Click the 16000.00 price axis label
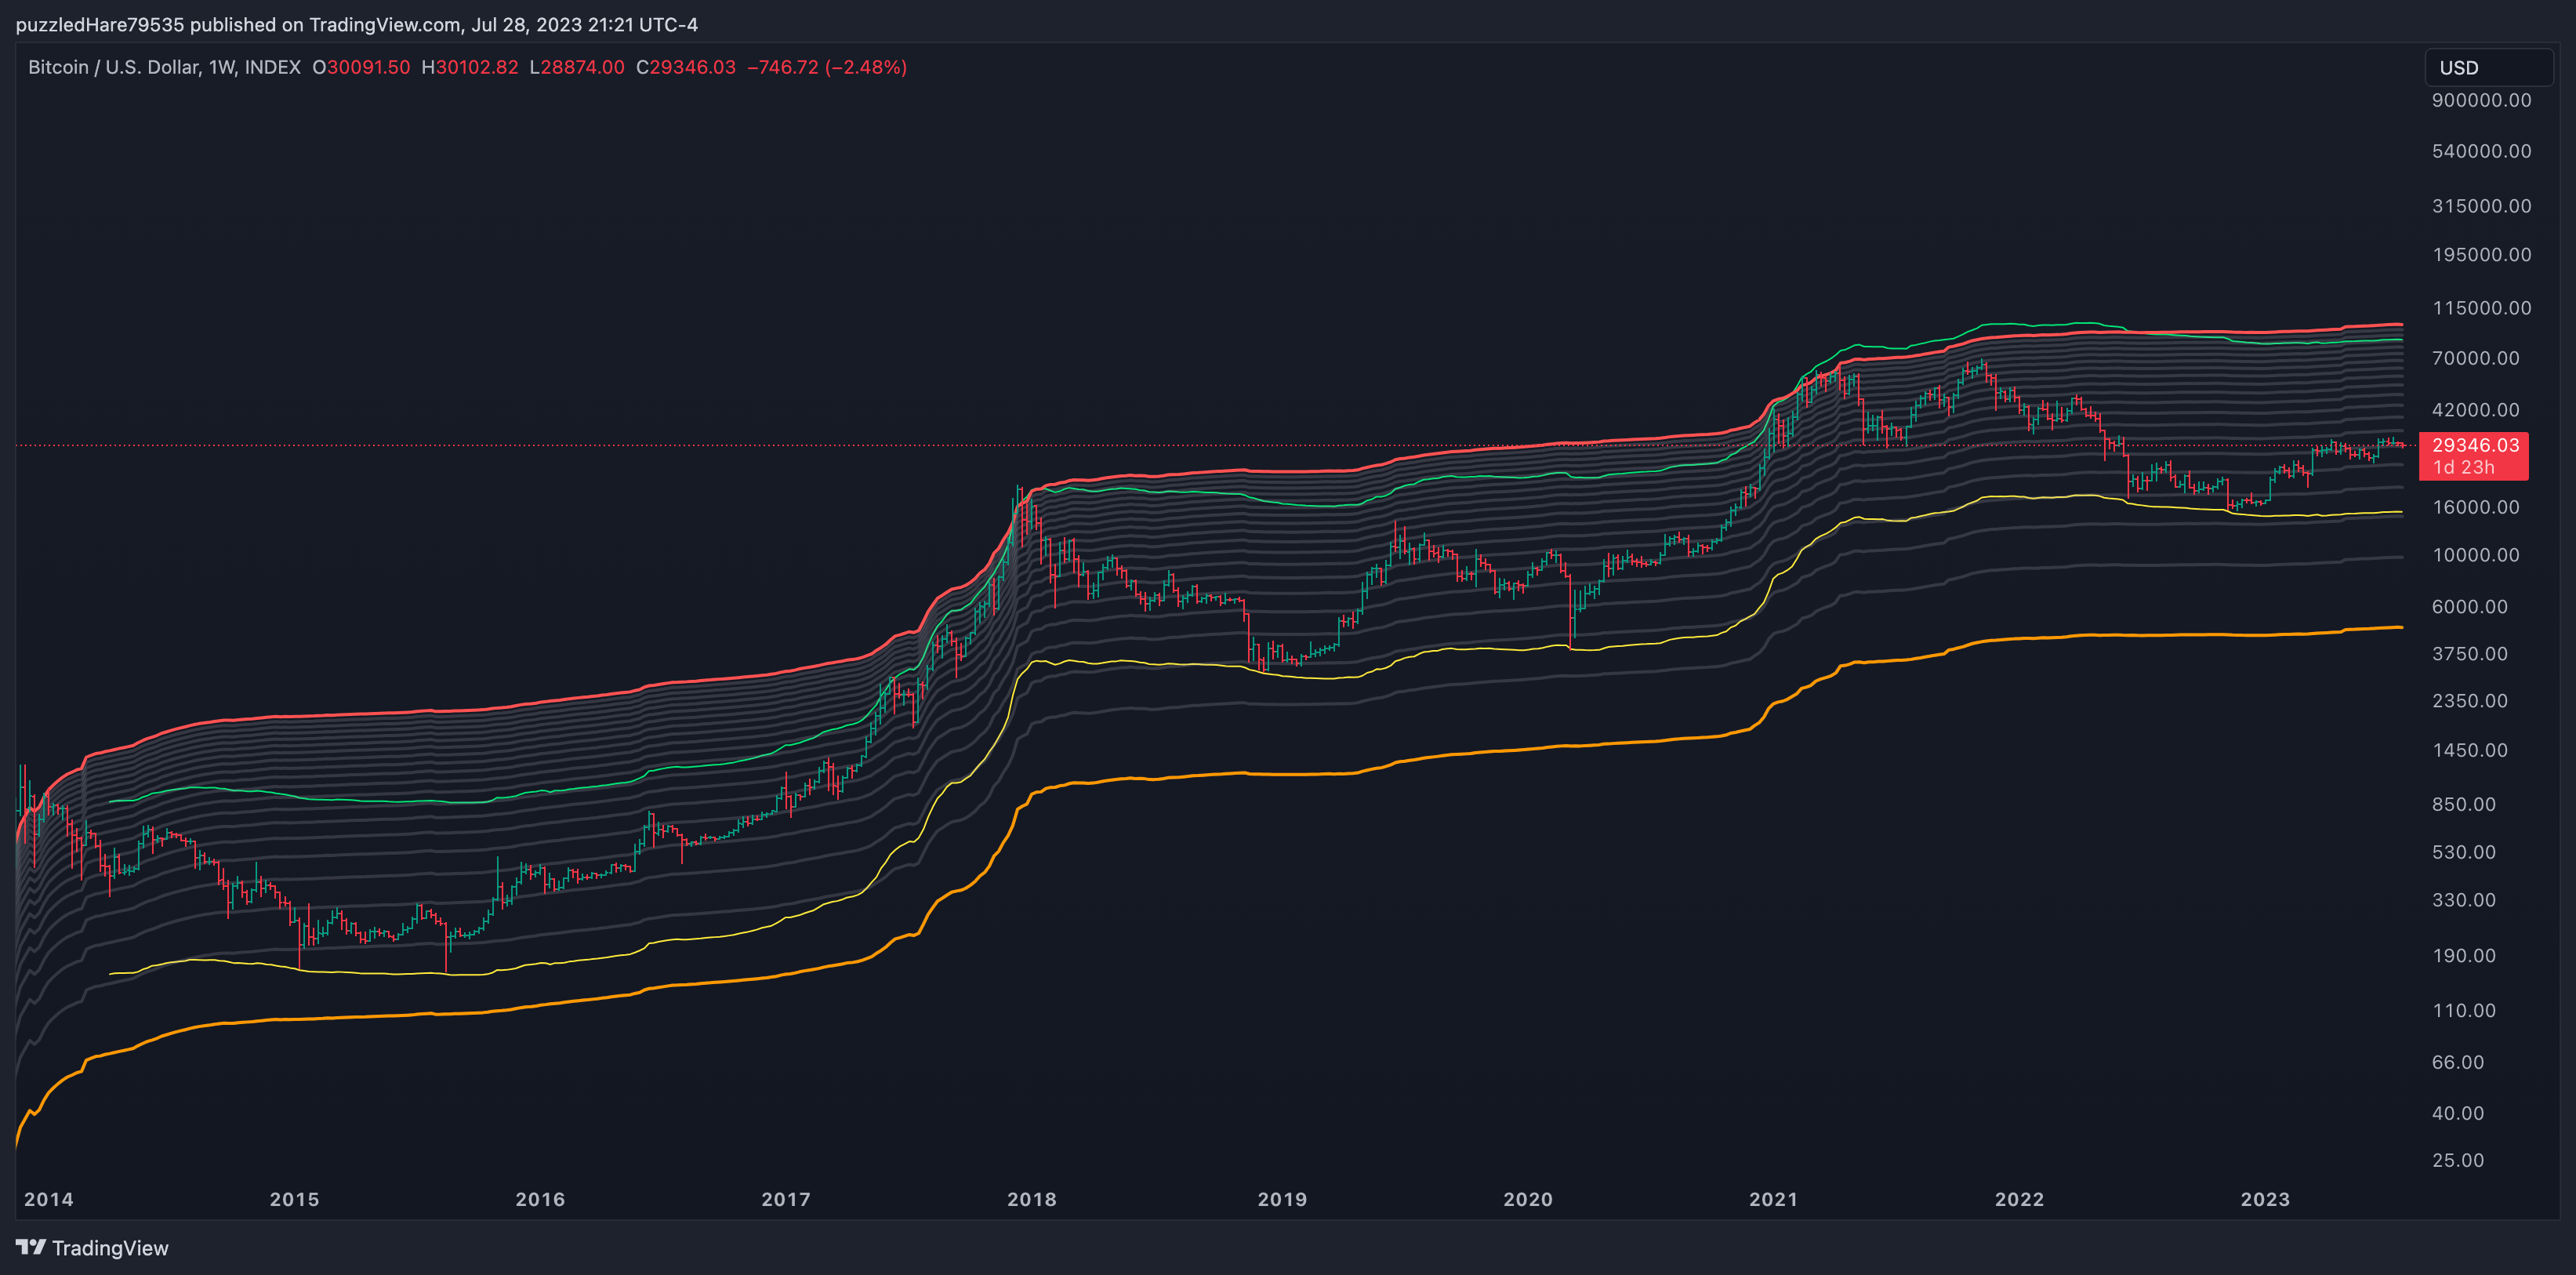This screenshot has width=2576, height=1275. pos(2476,507)
